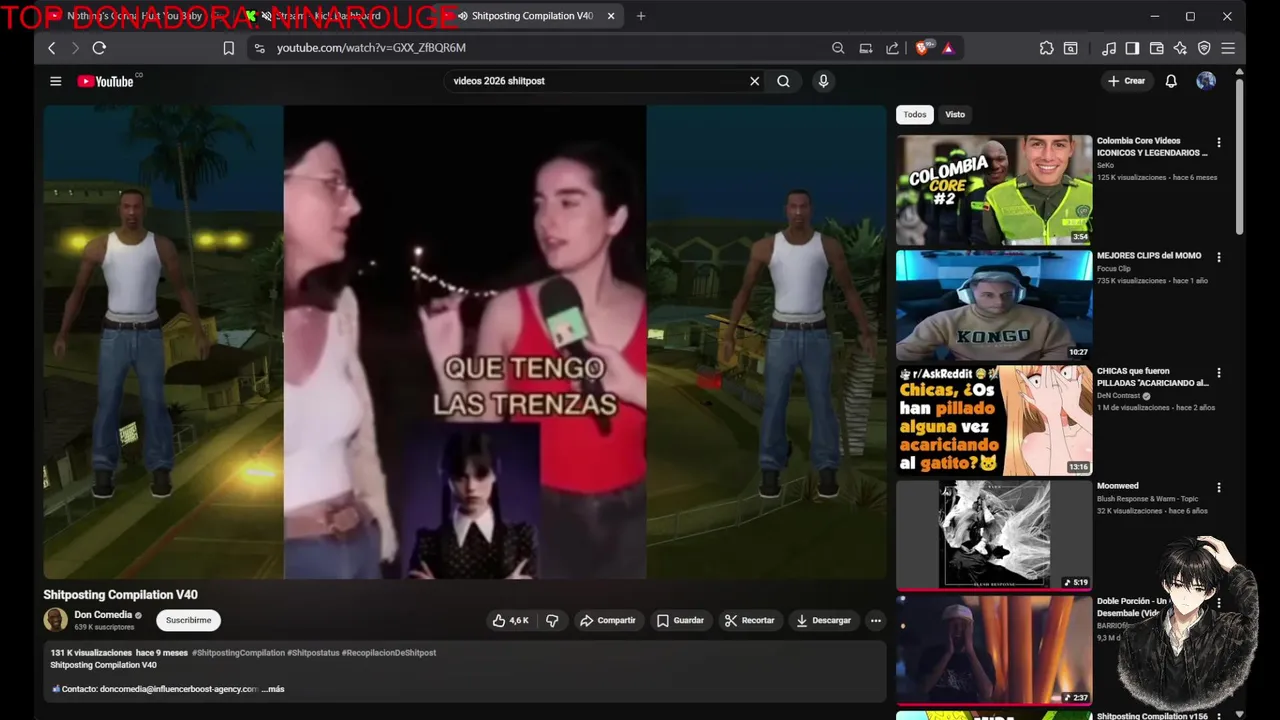This screenshot has height=720, width=1280.
Task: Open the music note playlist icon
Action: (x=1108, y=48)
